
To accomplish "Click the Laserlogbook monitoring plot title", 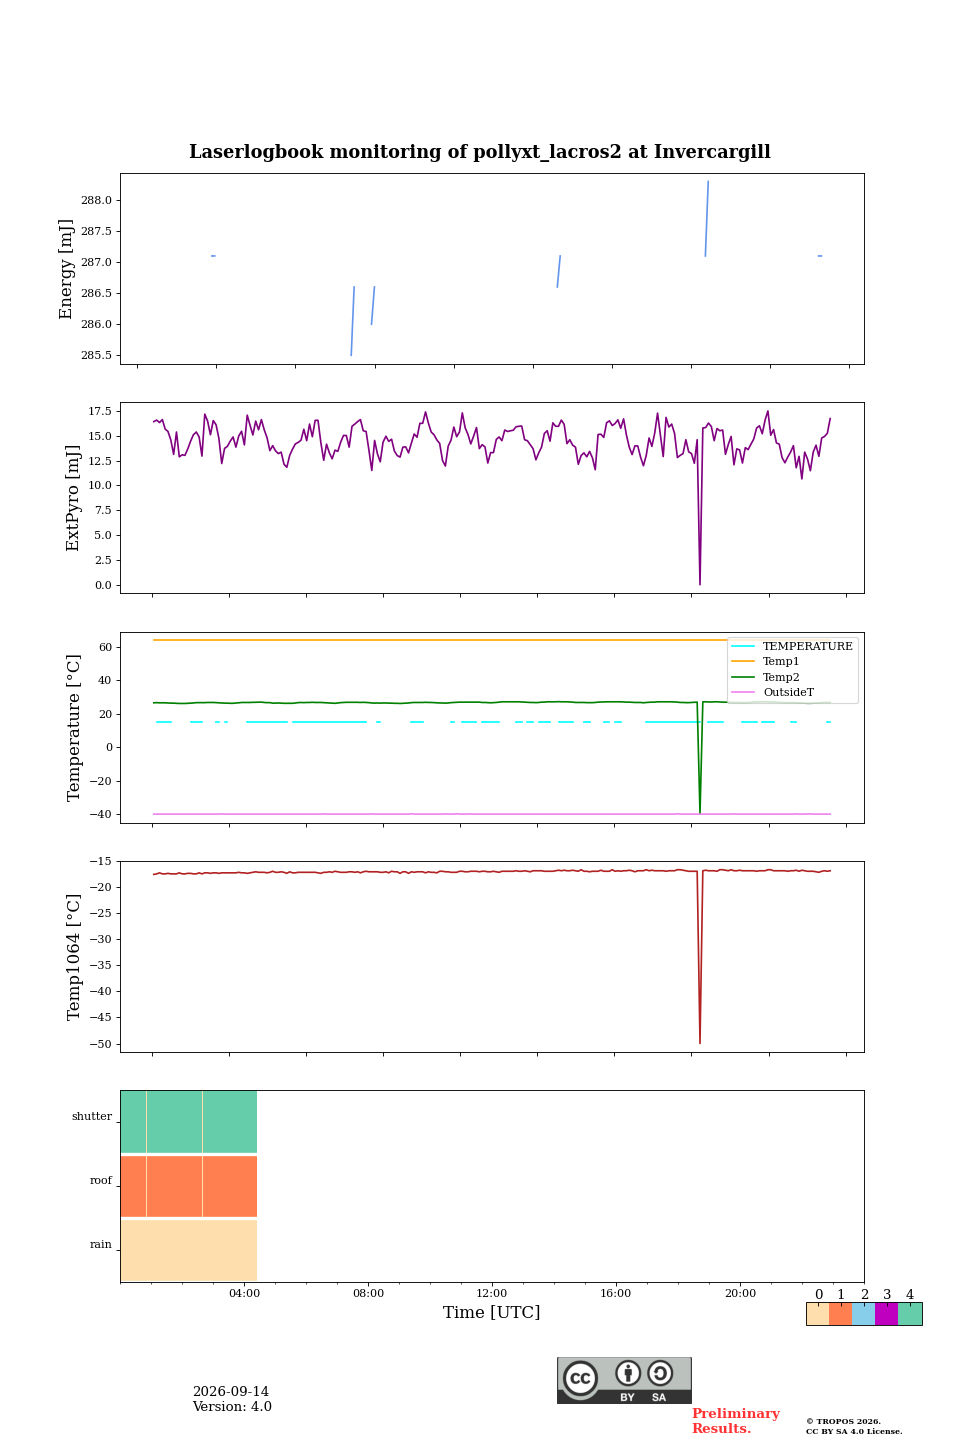I will tap(480, 152).
